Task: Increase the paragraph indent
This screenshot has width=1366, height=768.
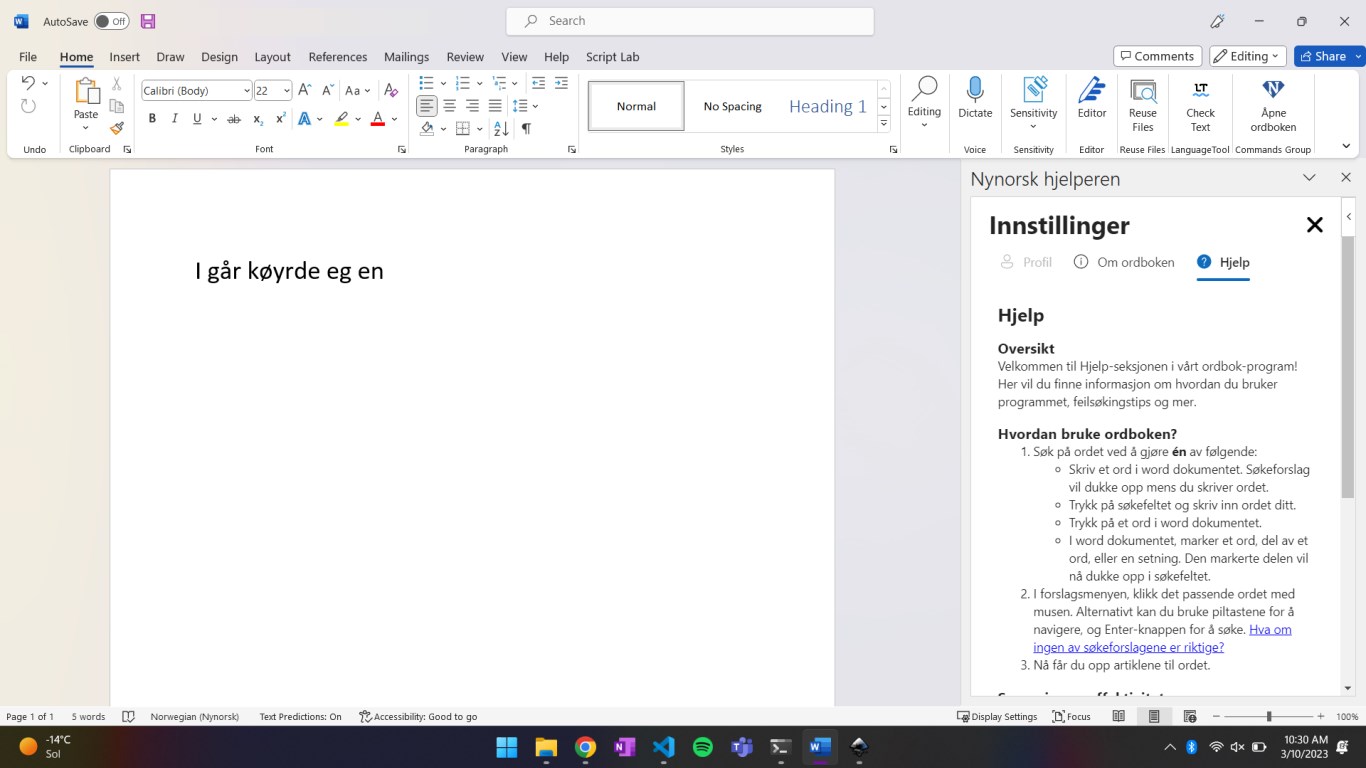Action: pyautogui.click(x=561, y=83)
